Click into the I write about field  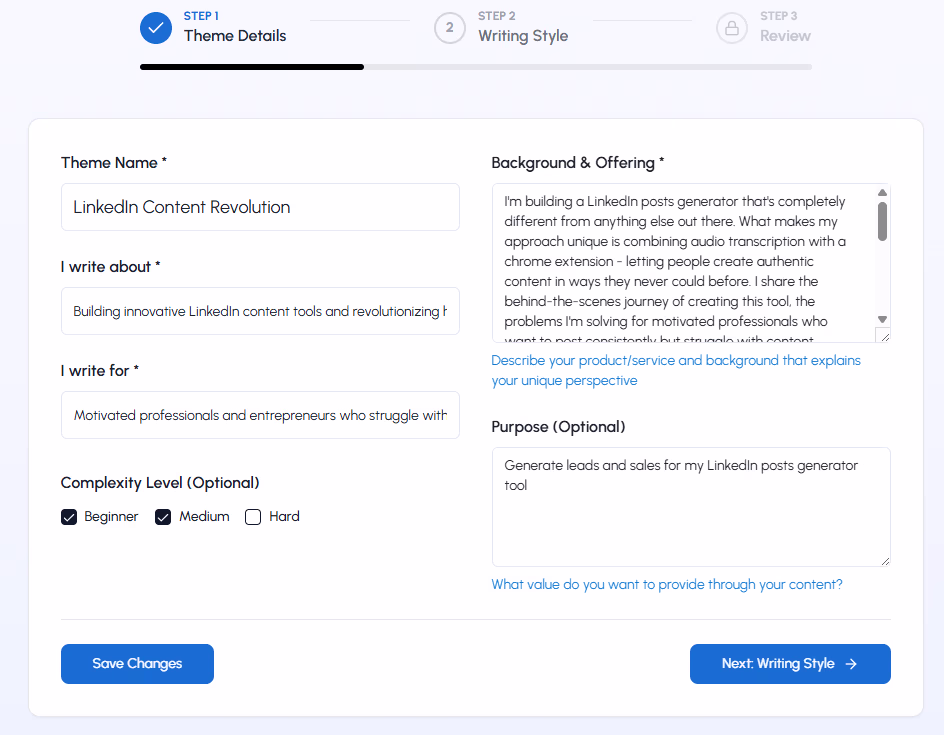[260, 311]
